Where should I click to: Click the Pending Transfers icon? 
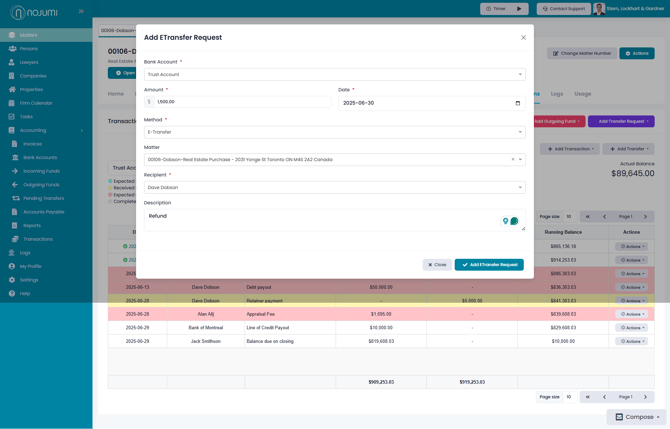(x=16, y=198)
